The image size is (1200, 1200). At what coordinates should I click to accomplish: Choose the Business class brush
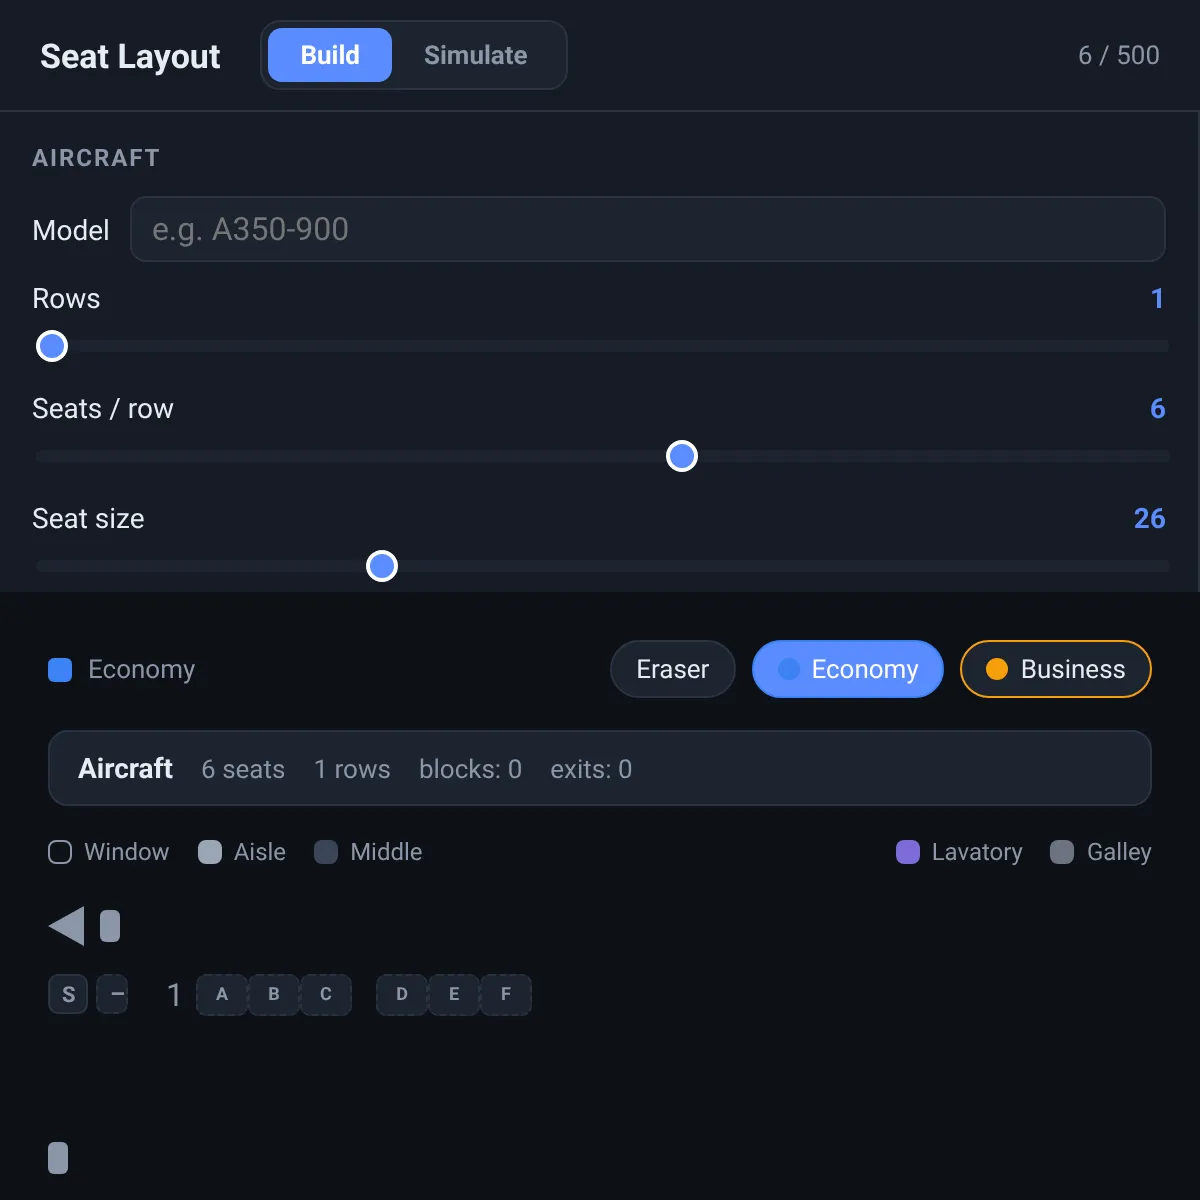coord(1056,669)
